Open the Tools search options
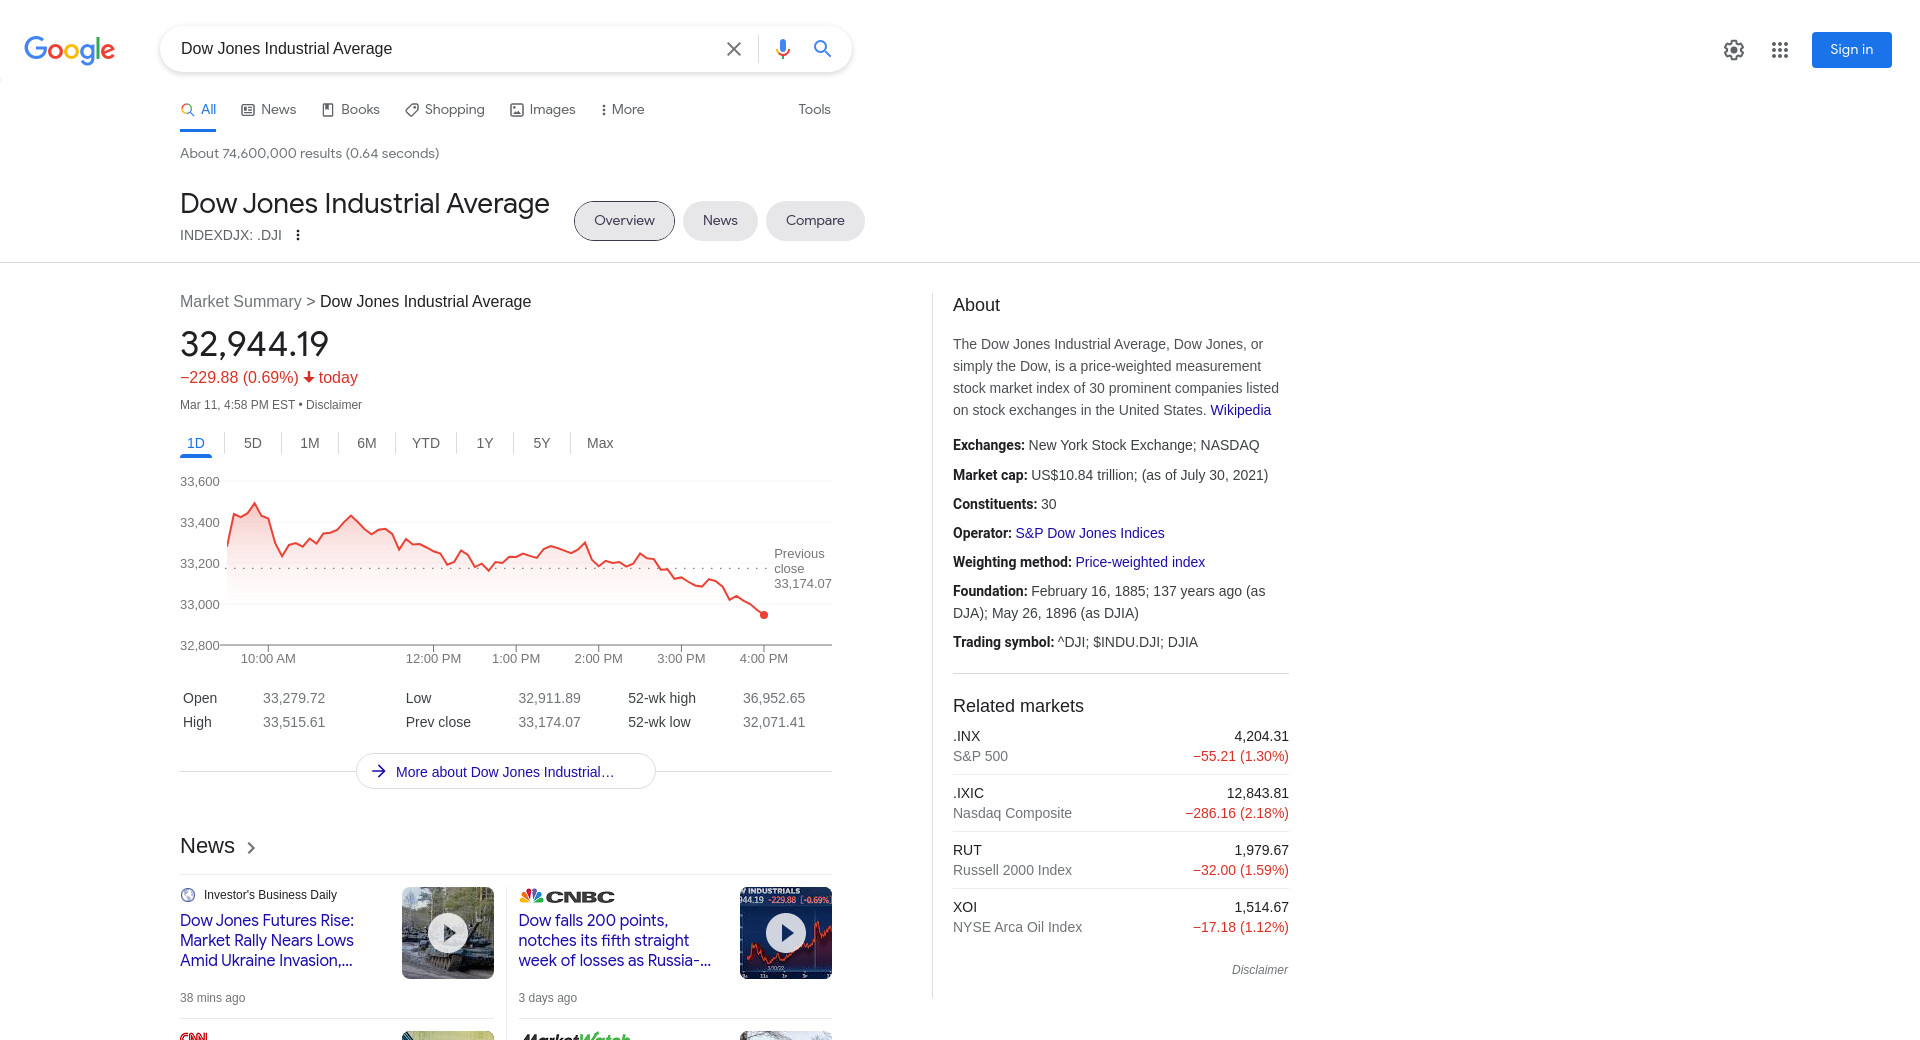 pyautogui.click(x=813, y=110)
